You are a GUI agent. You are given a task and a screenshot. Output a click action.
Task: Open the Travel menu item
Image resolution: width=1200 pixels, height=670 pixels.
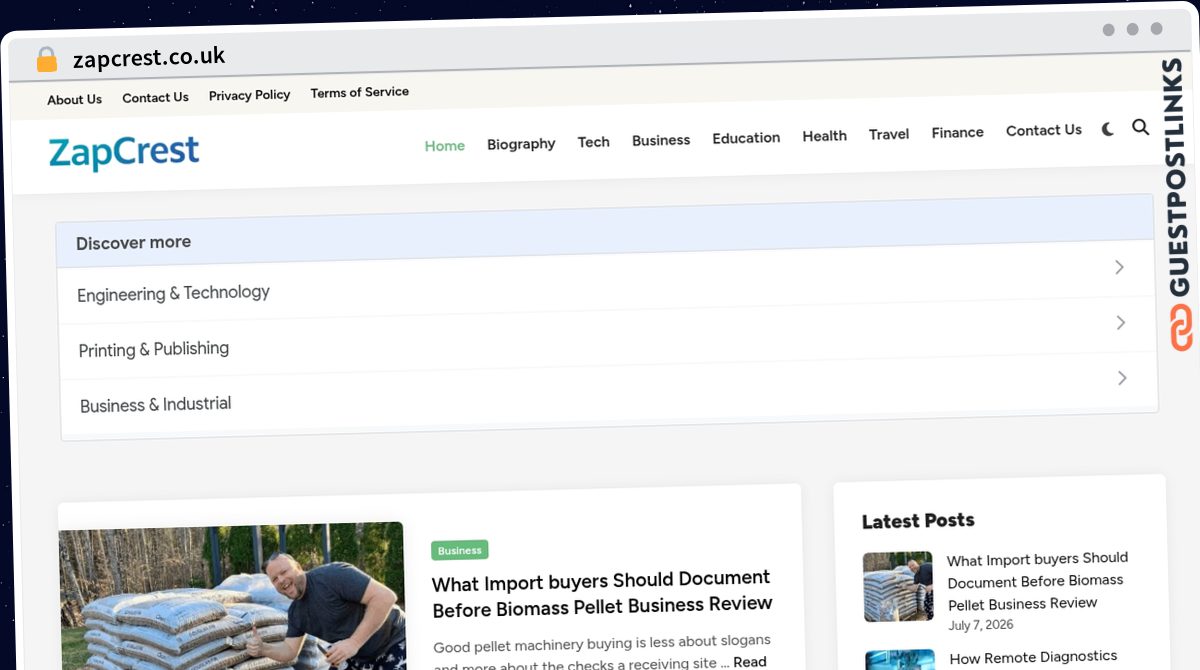pyautogui.click(x=889, y=134)
